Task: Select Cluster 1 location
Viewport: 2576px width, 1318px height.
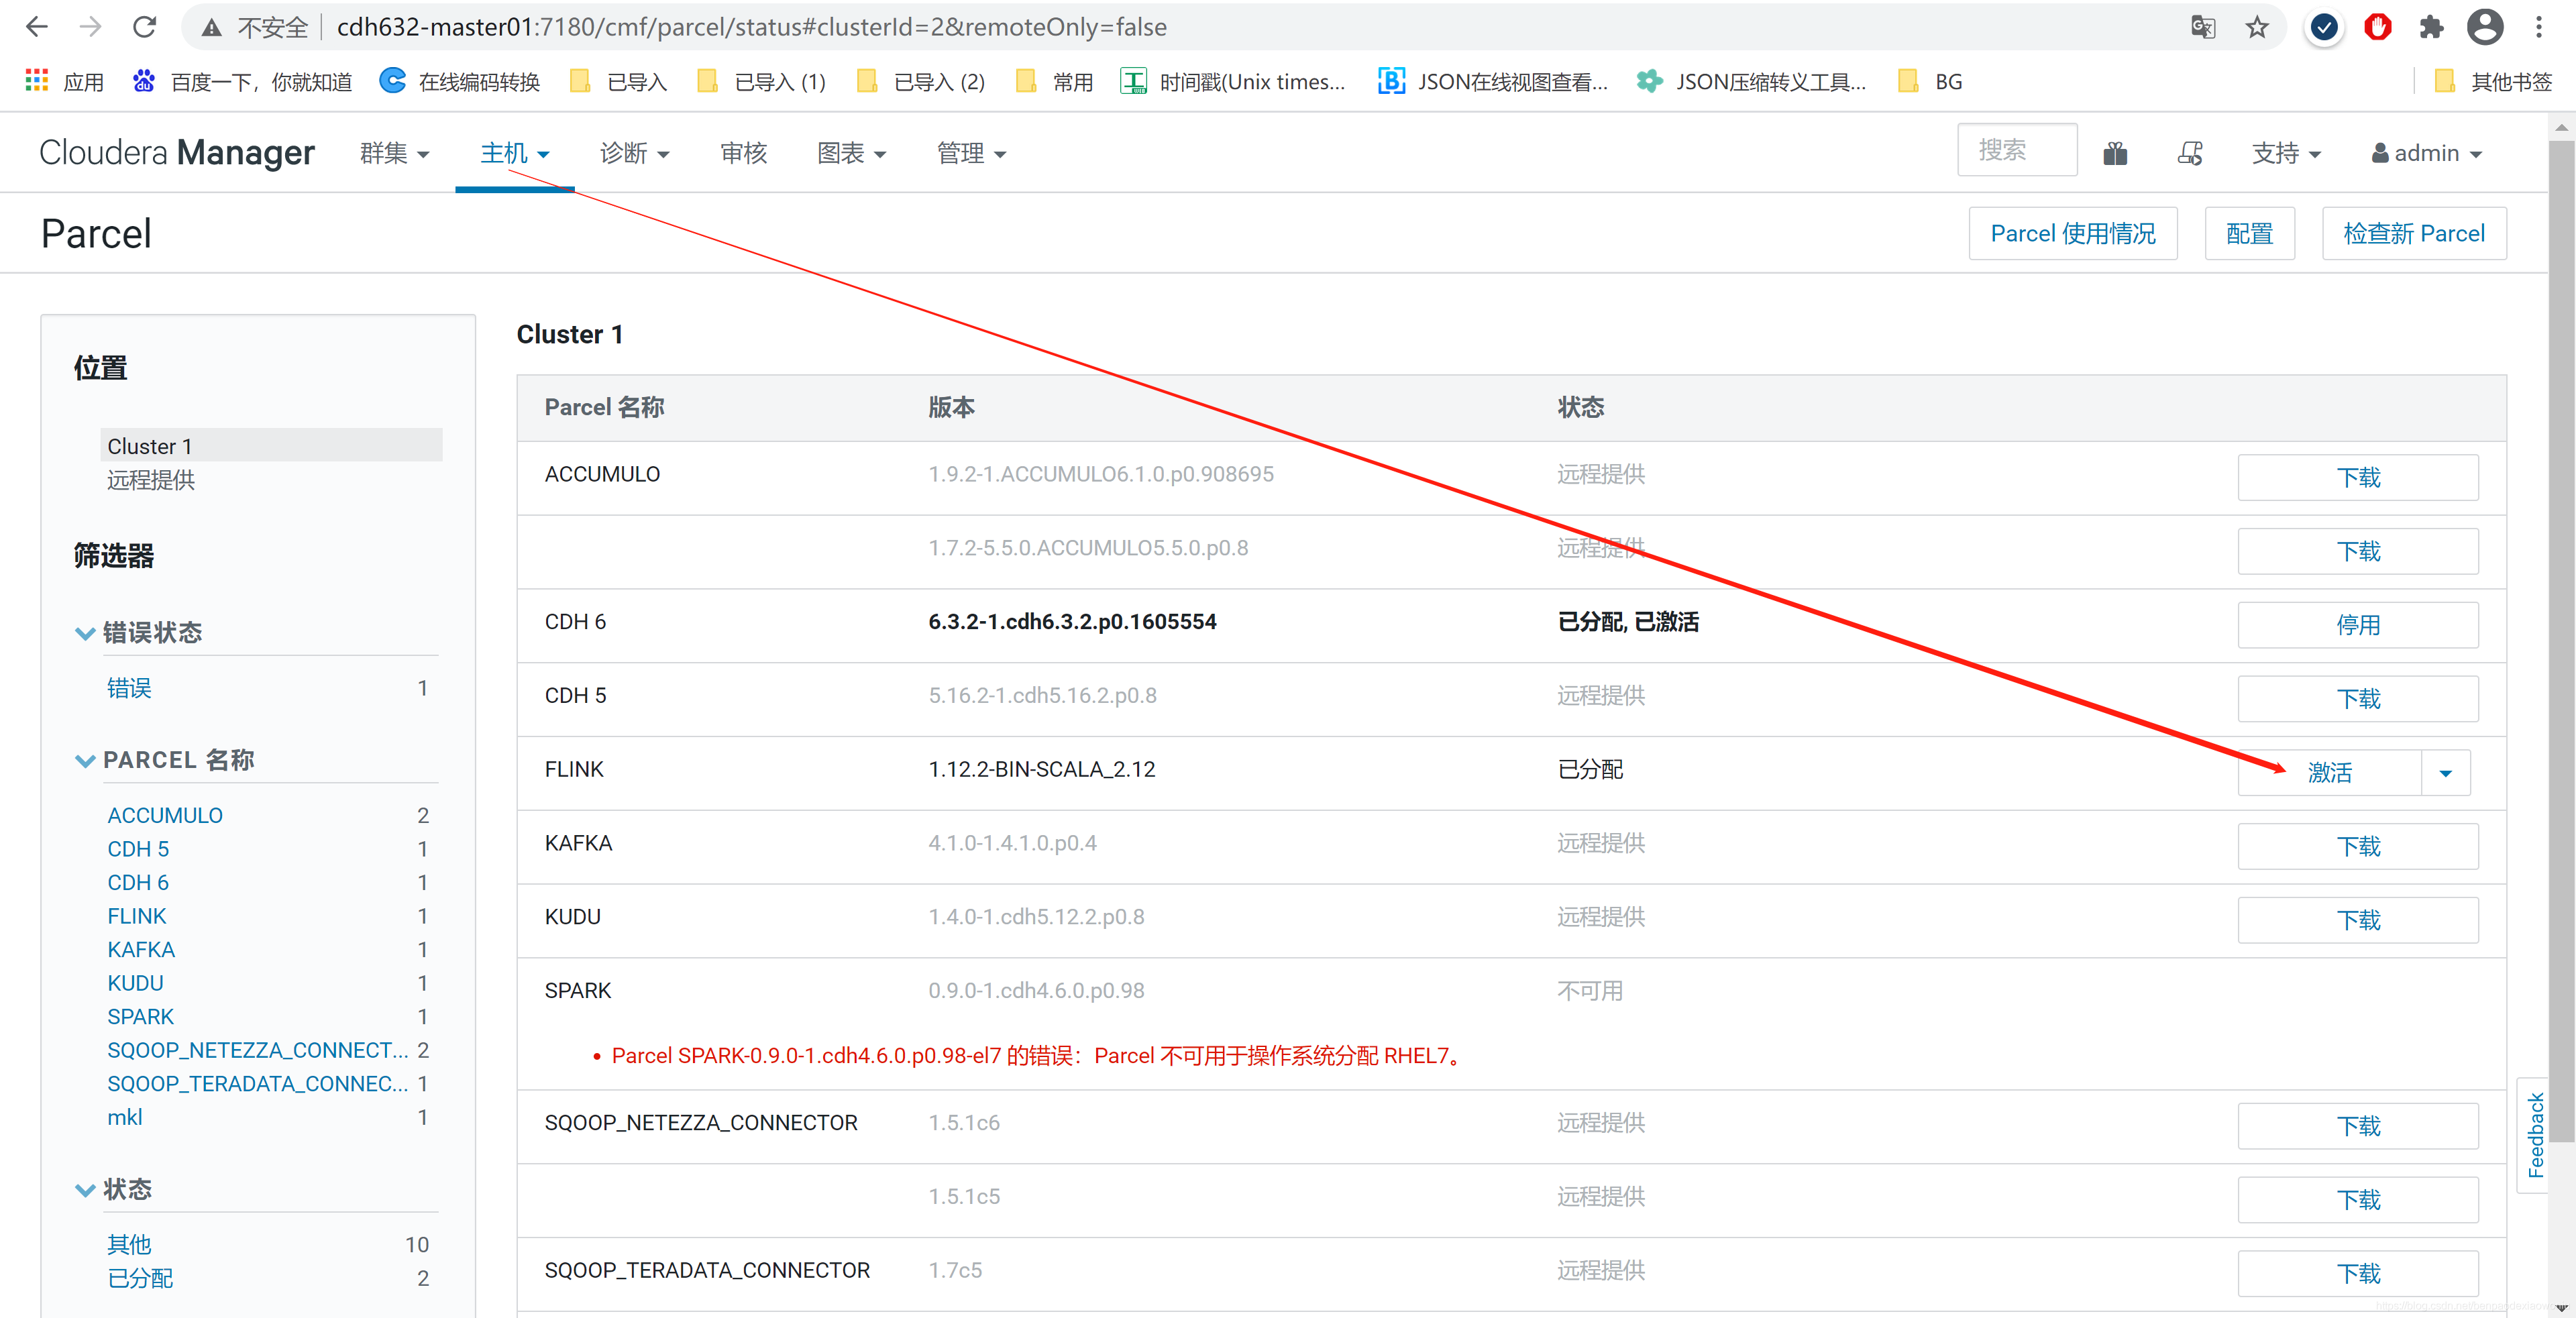Action: tap(271, 446)
